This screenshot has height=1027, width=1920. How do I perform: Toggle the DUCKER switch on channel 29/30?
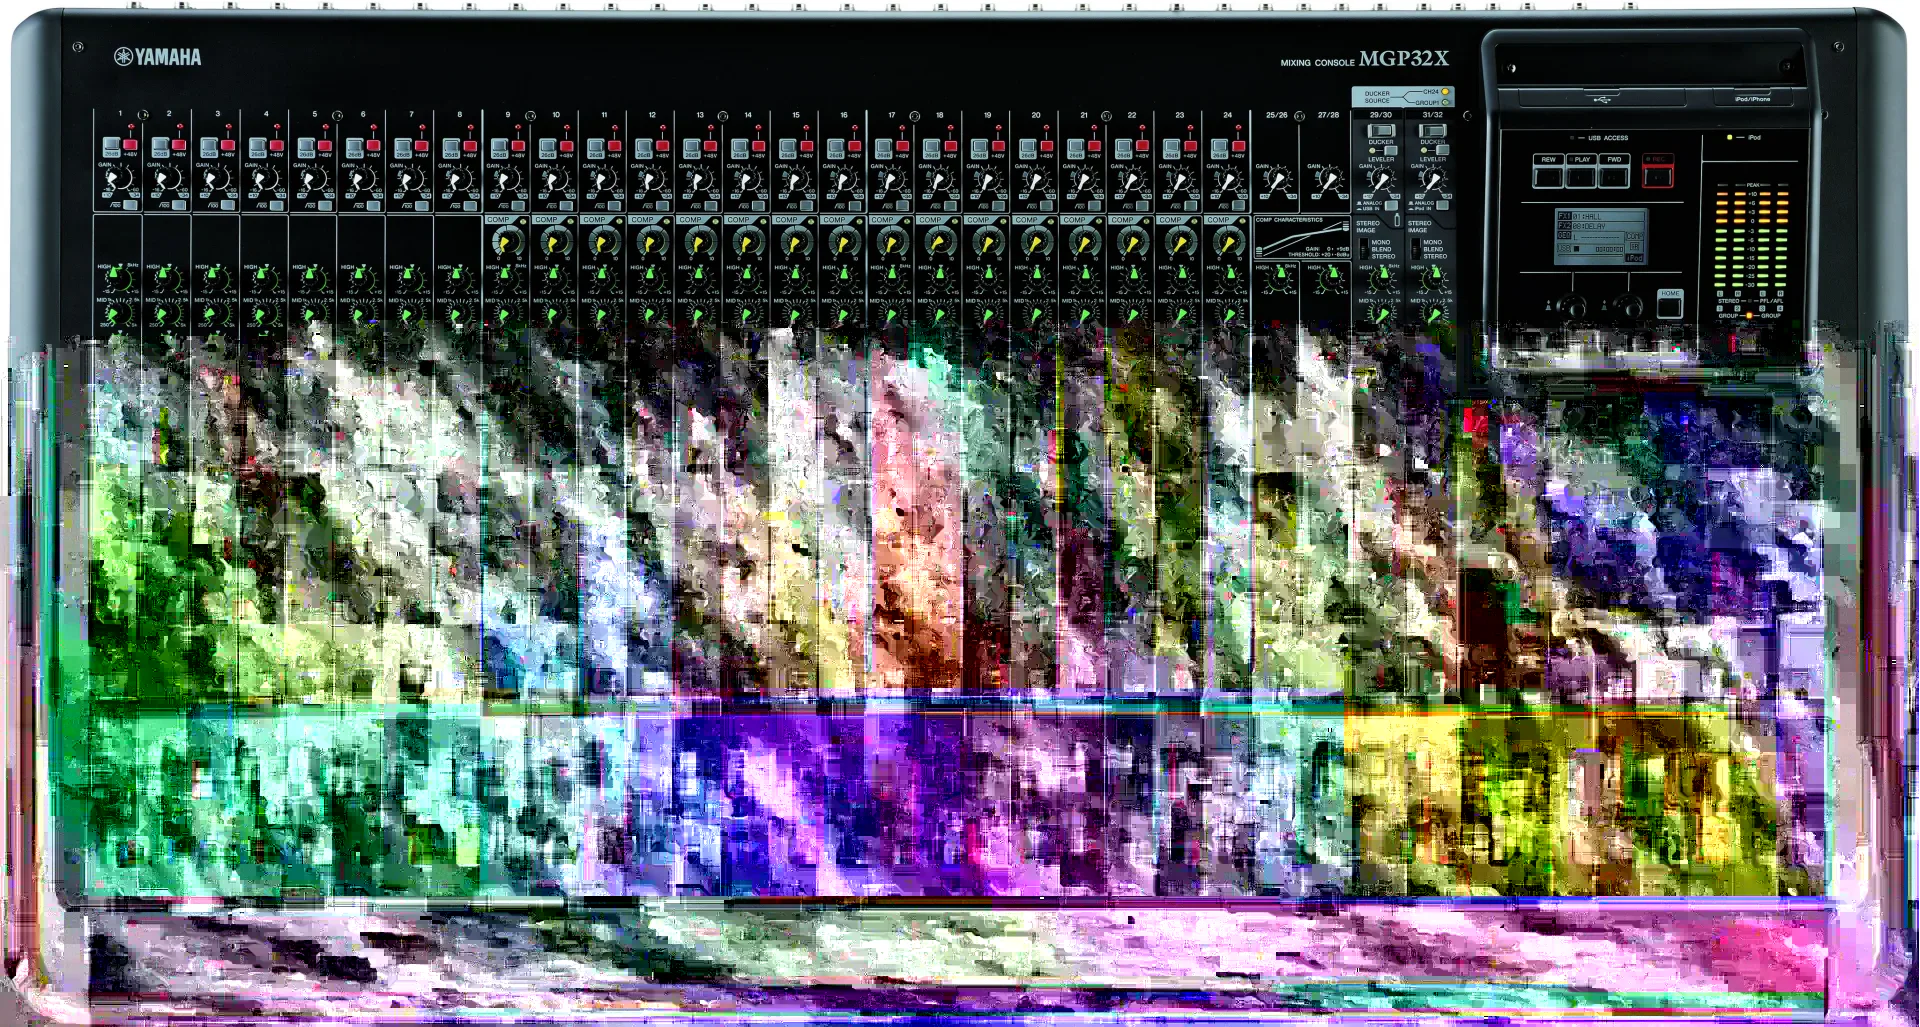1380,130
